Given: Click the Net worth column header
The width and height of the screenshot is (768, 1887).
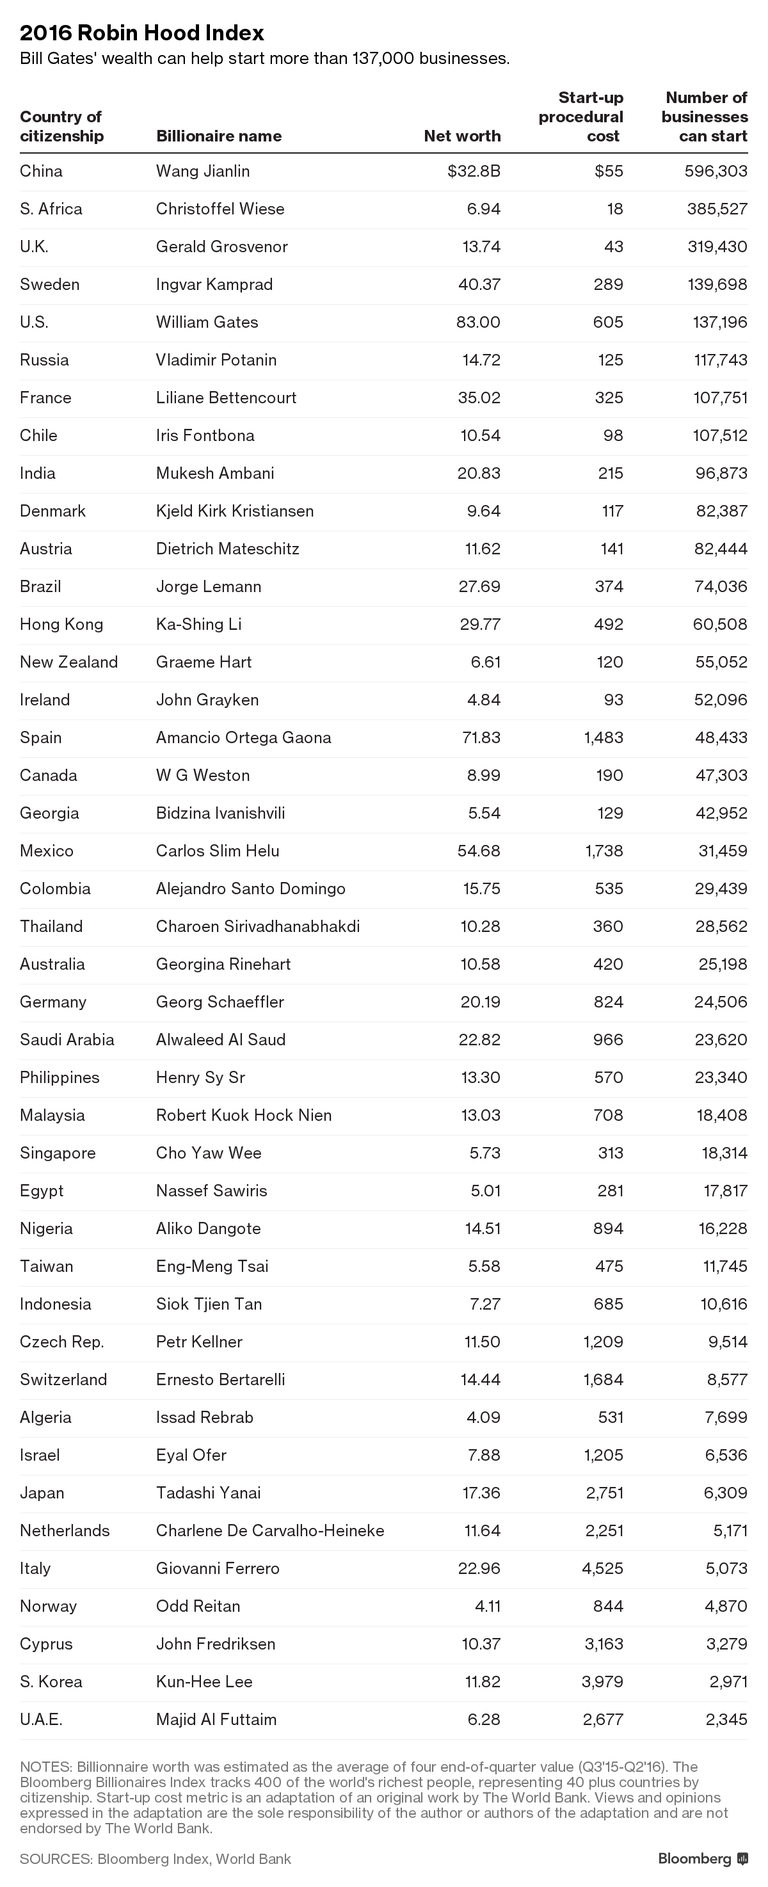Looking at the screenshot, I should click(461, 136).
